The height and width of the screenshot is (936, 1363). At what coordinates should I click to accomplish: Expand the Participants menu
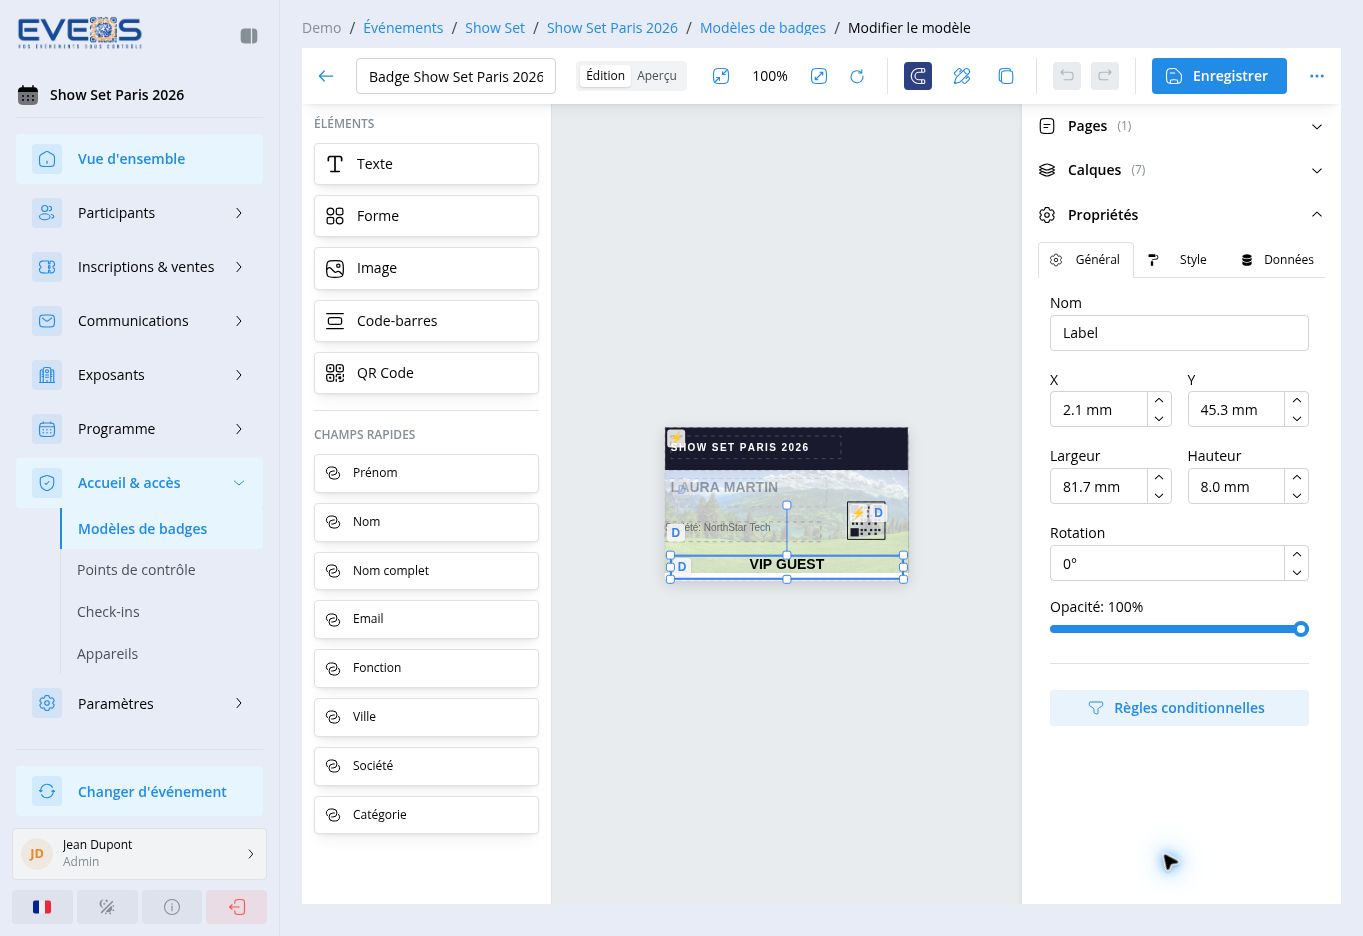(x=139, y=213)
